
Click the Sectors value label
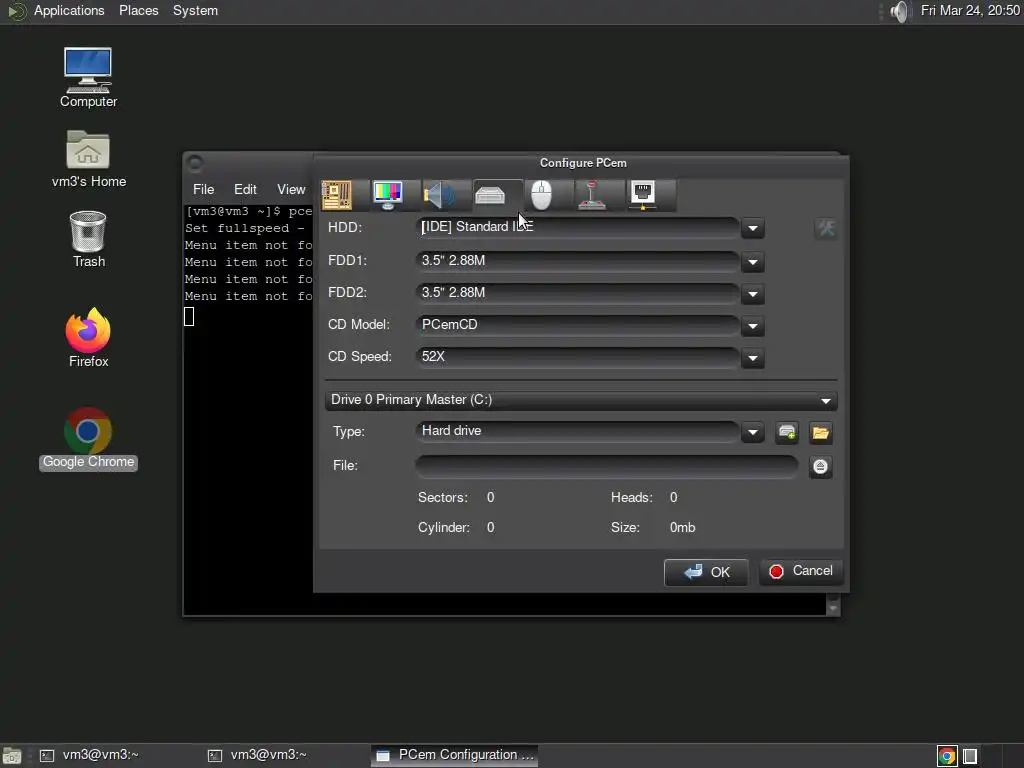pyautogui.click(x=490, y=498)
